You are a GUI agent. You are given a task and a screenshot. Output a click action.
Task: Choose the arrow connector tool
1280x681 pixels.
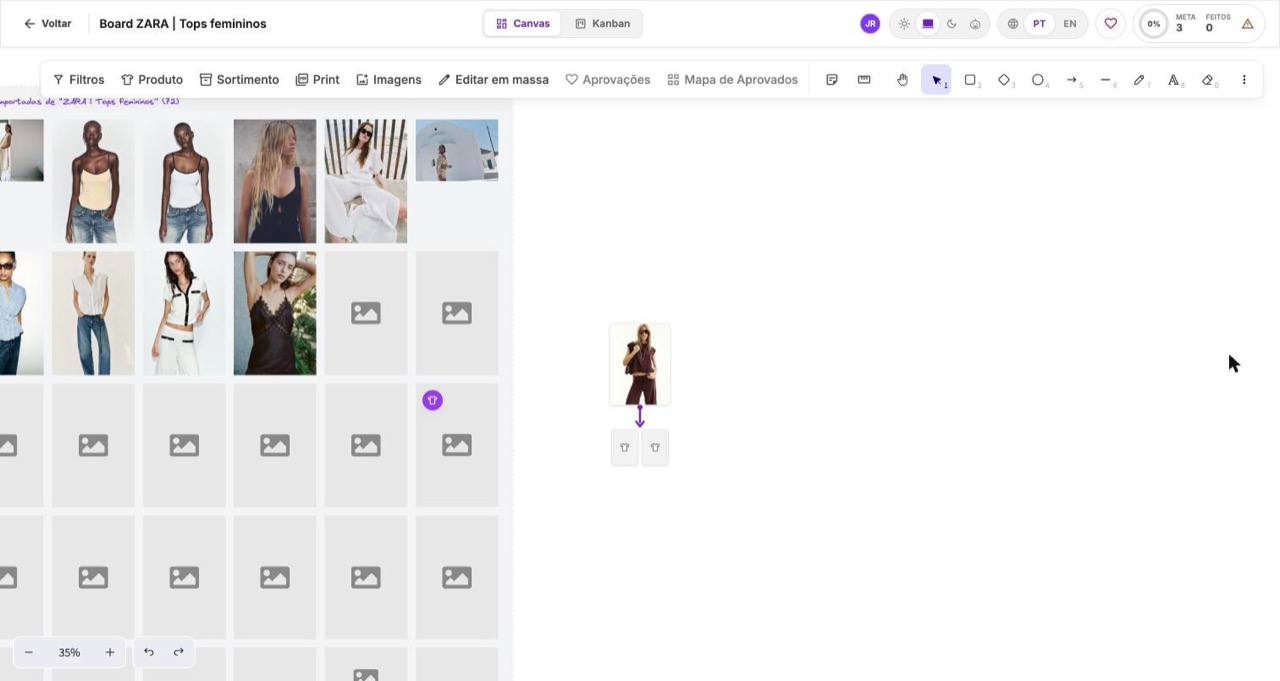coord(1072,80)
